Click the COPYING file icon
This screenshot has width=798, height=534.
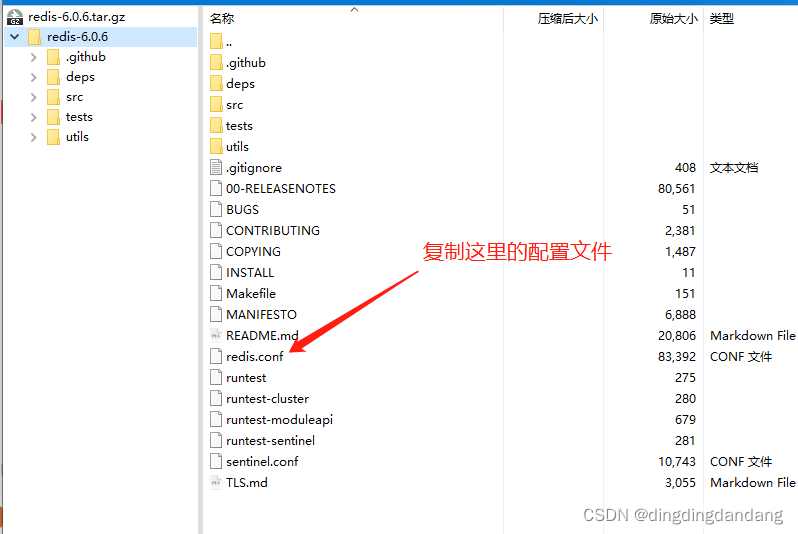(216, 251)
